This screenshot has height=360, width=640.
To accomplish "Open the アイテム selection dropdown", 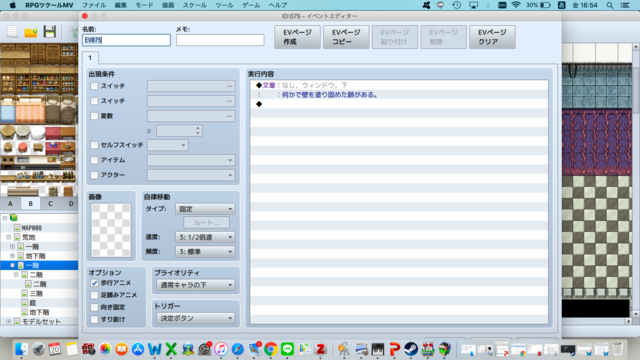I will point(191,160).
